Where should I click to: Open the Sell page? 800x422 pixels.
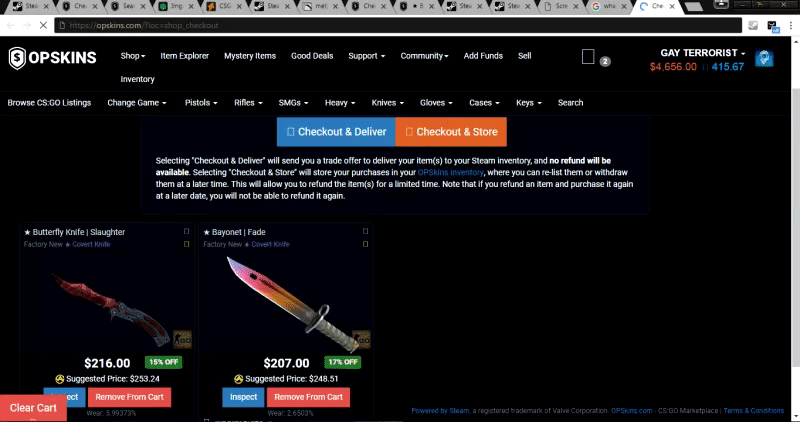tap(524, 56)
